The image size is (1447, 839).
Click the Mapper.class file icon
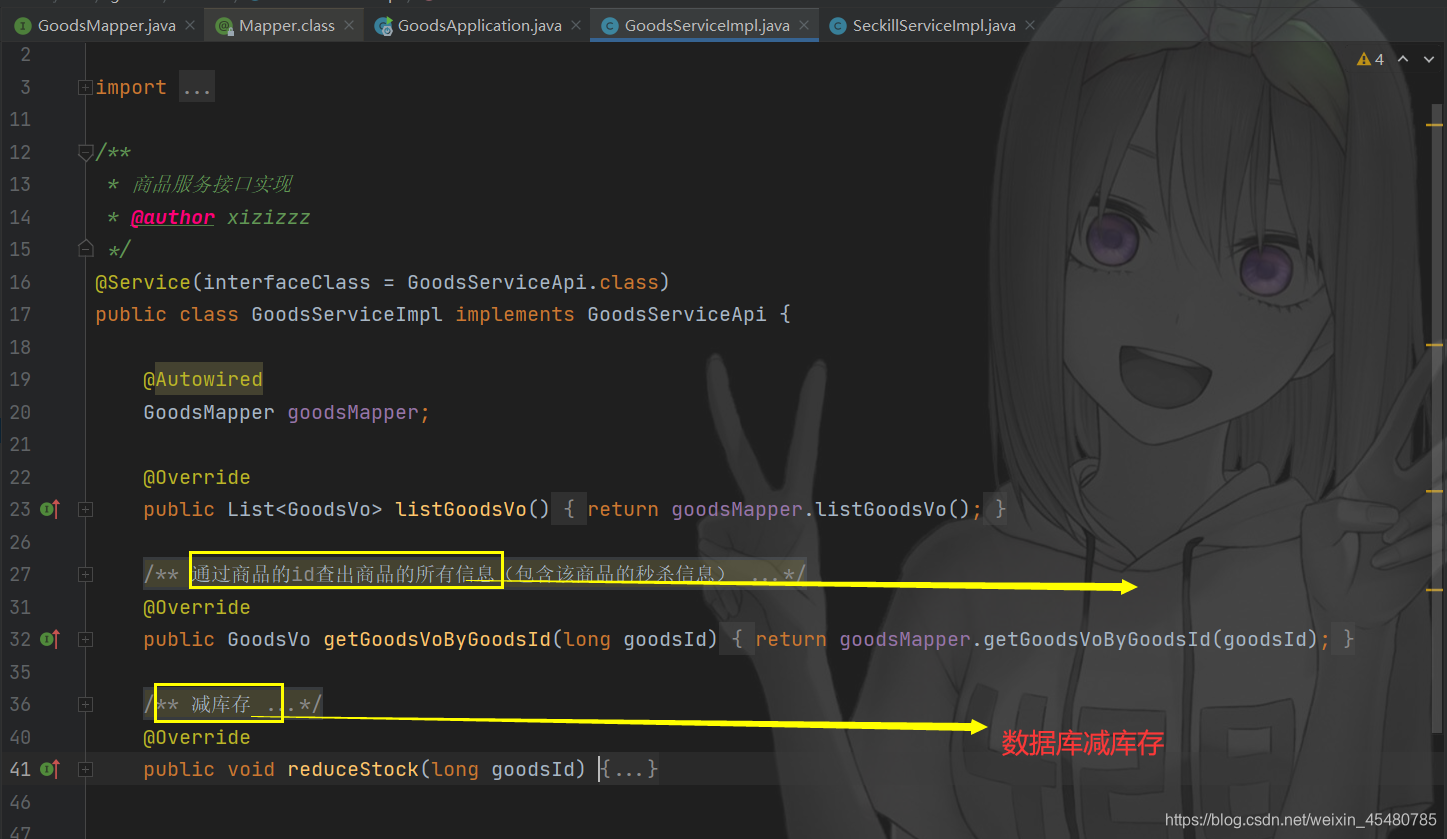pos(225,26)
